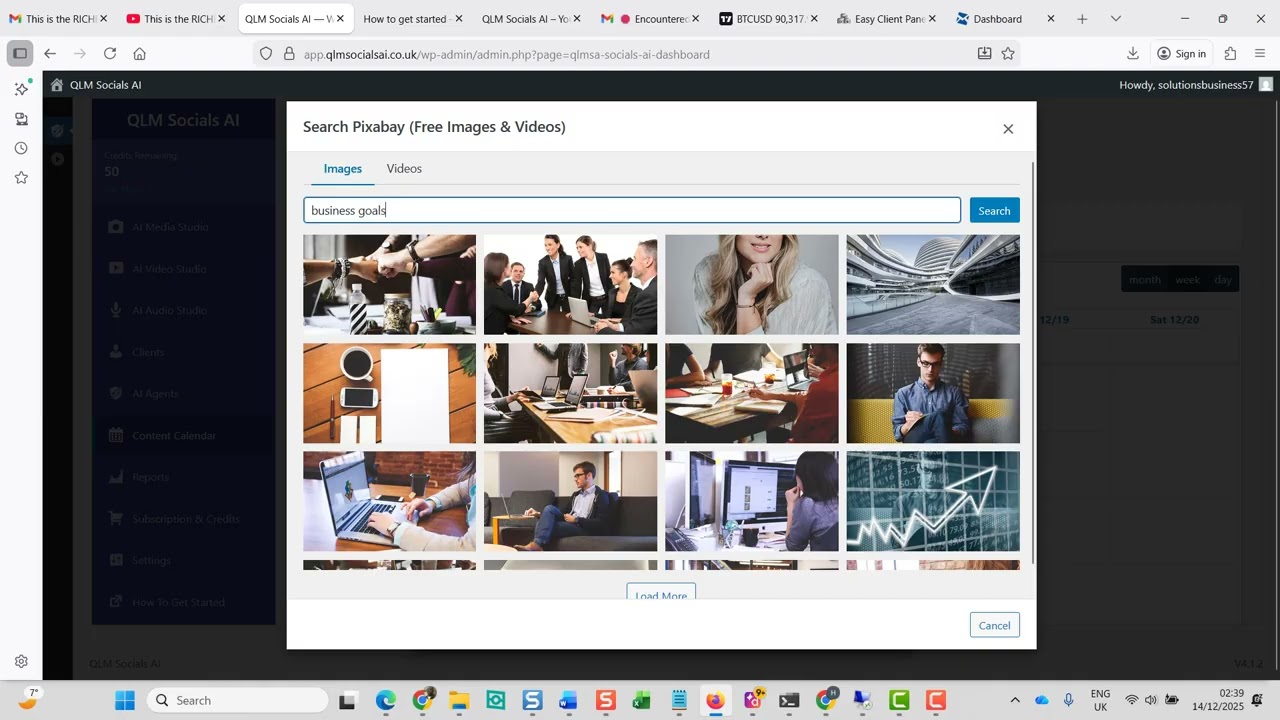Click the 'business goals' search field

click(x=632, y=210)
